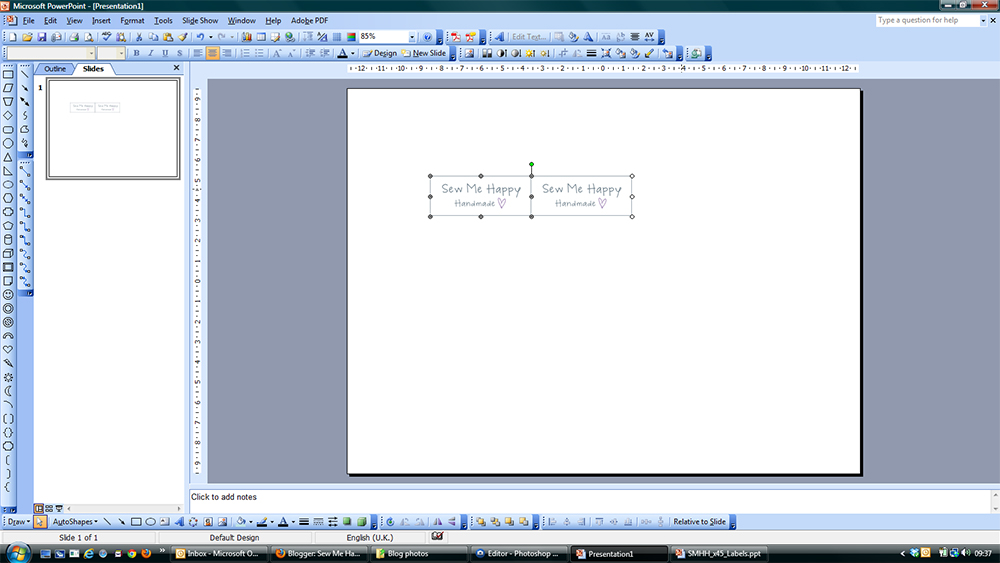Expand the Undo history dropdown arrow

[210, 37]
